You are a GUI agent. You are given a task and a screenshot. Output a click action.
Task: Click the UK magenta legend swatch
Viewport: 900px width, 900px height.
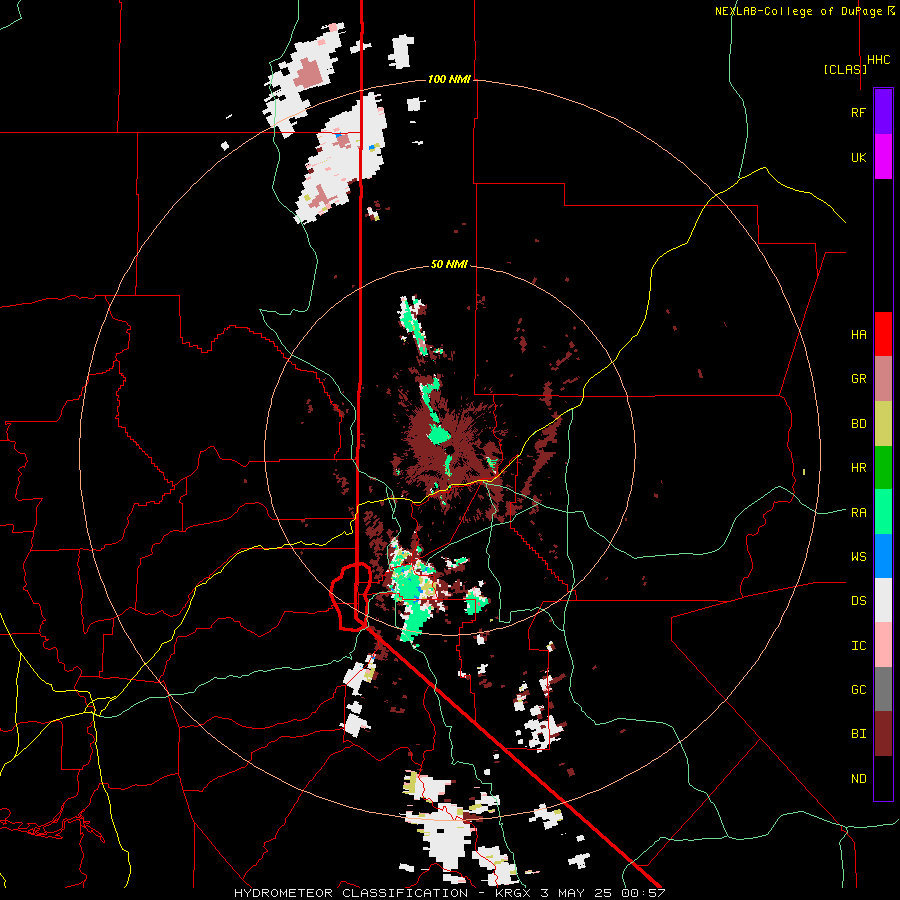(883, 157)
